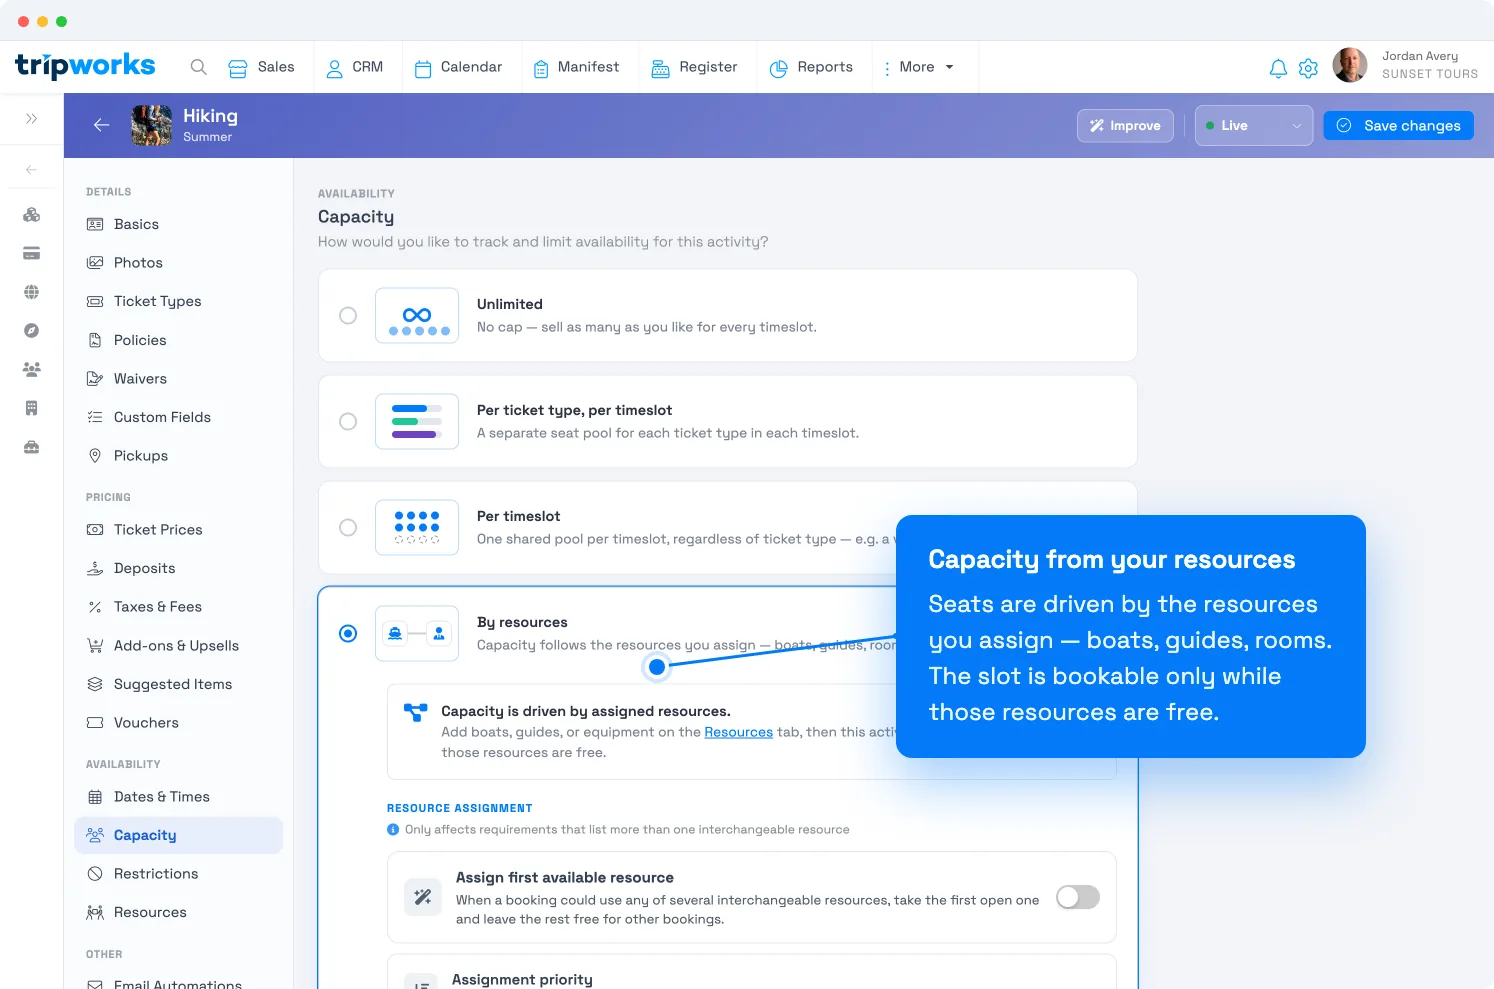Screen dimensions: 1494x989
Task: Open Dates & Times in the sidebar
Action: (x=178, y=797)
